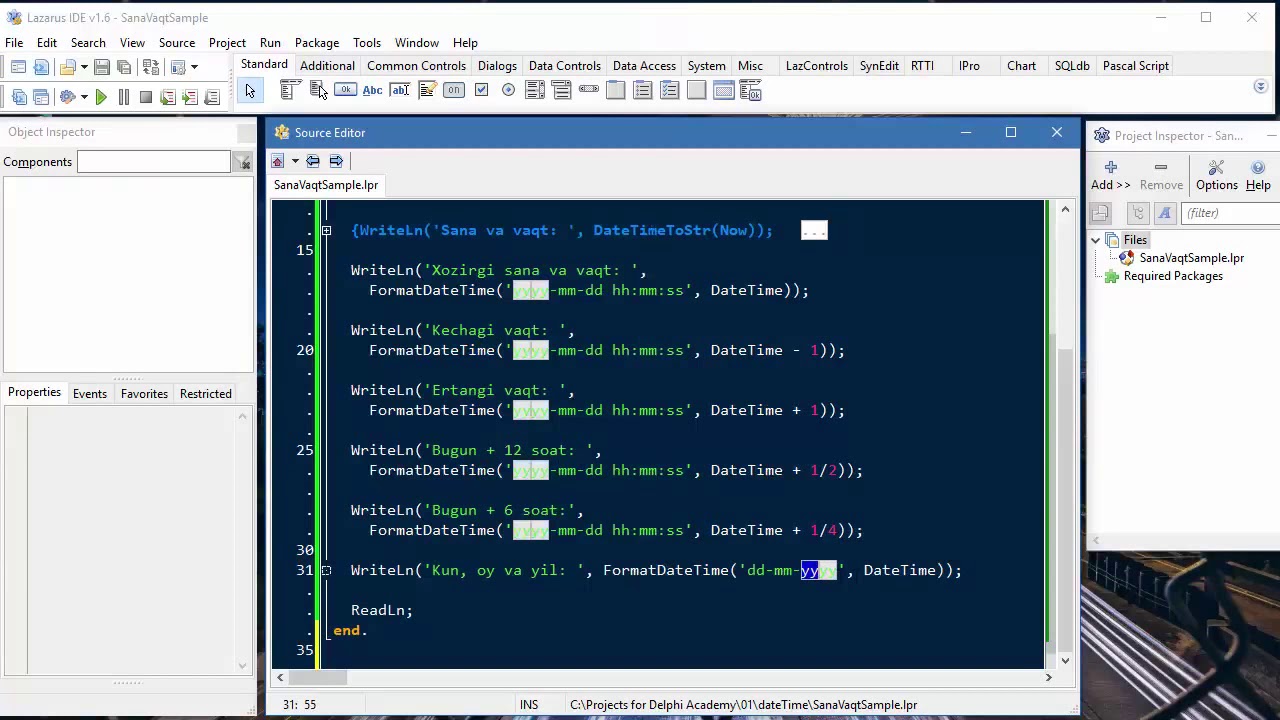1280x720 pixels.
Task: Toggle alphabetical sort in Project Inspector
Action: point(1164,213)
